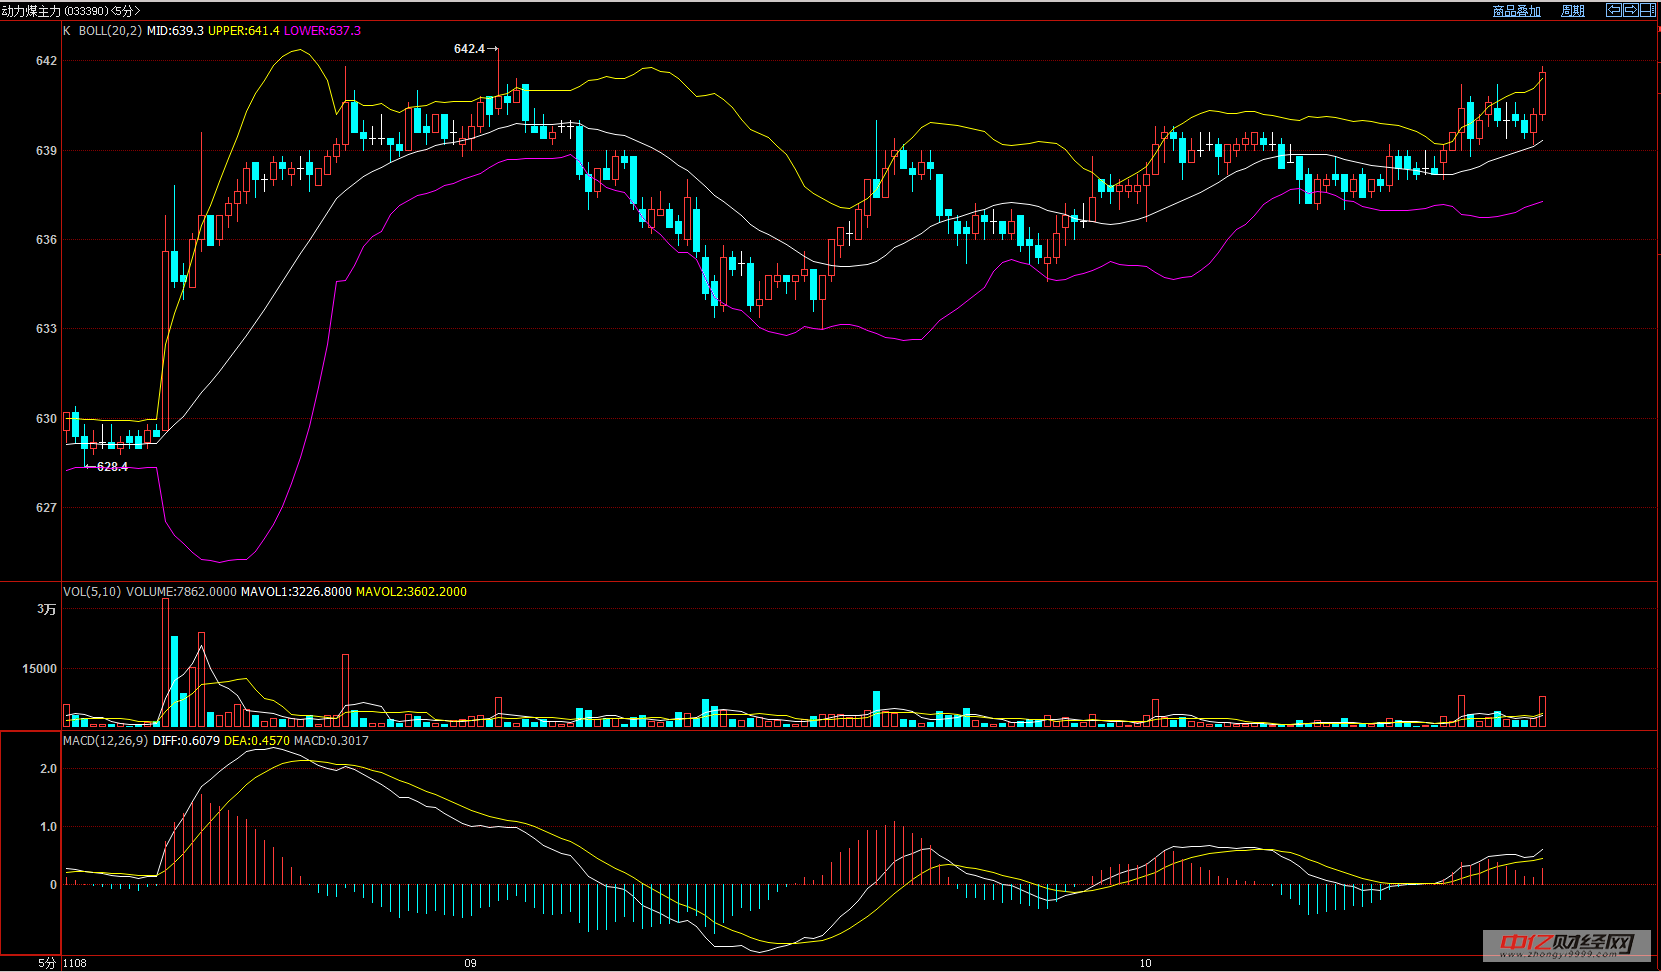Screen dimensions: 1661x972
Task: Click the 630 price axis label
Action: tap(46, 419)
